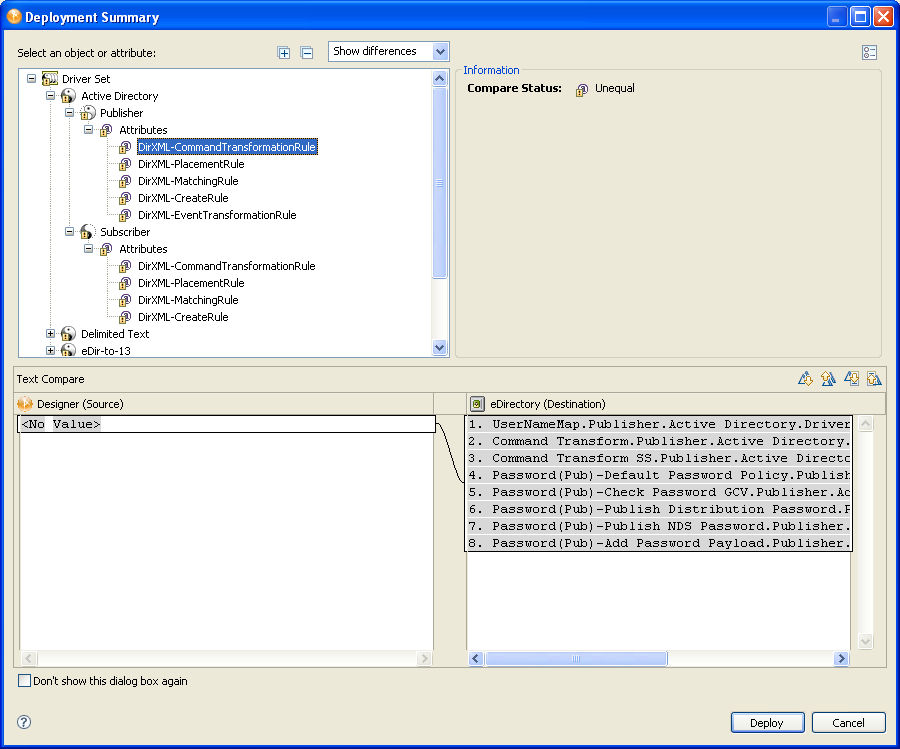This screenshot has height=749, width=900.
Task: Click the Publisher DirXML-MatchingRule attribute icon
Action: pos(125,181)
